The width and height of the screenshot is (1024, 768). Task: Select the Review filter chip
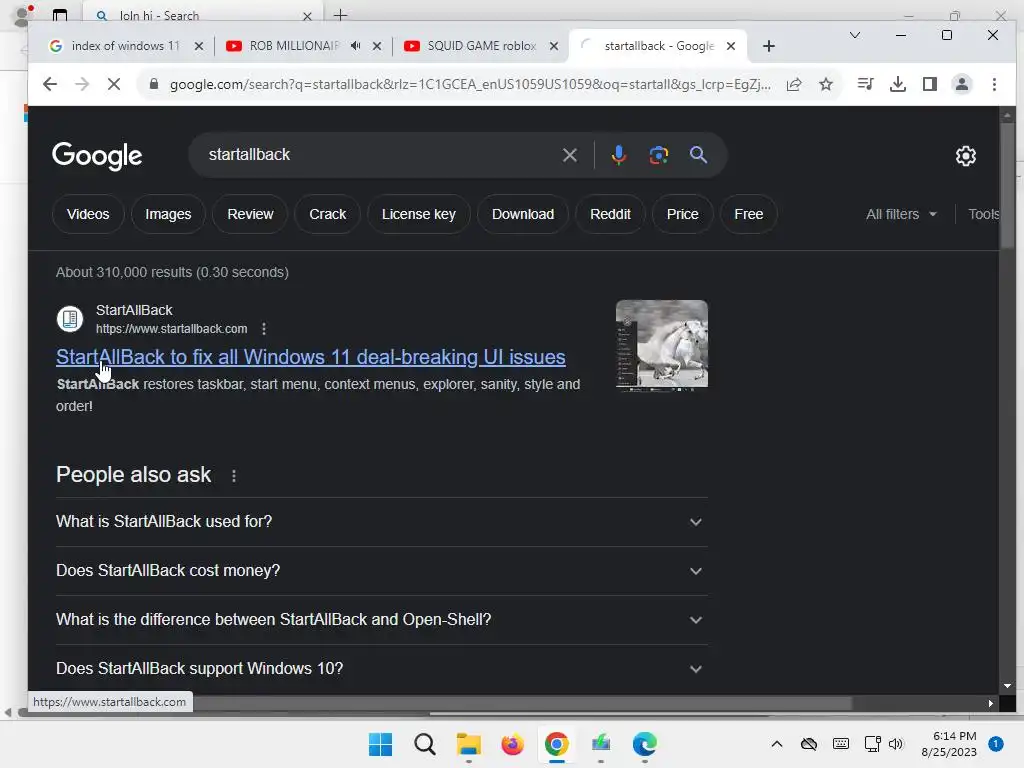[x=250, y=214]
